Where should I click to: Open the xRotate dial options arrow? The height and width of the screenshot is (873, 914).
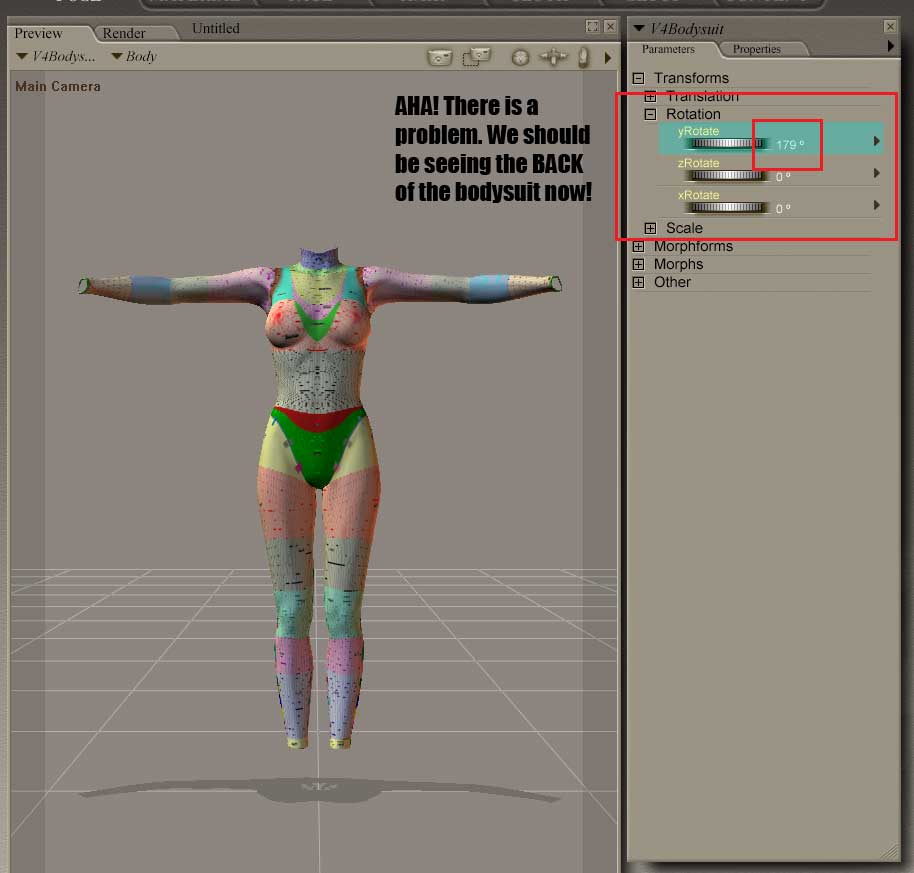877,205
